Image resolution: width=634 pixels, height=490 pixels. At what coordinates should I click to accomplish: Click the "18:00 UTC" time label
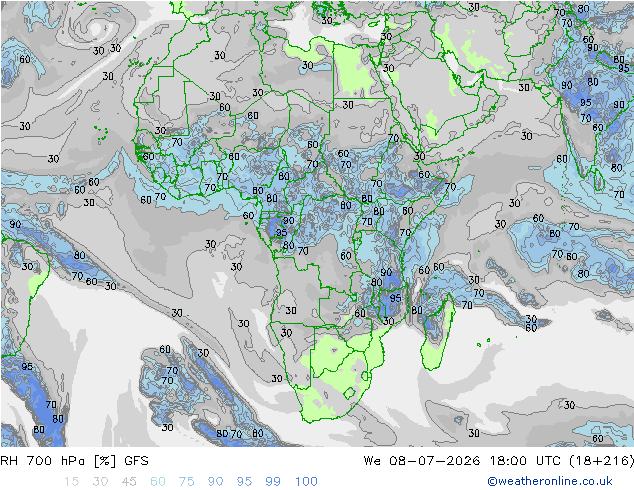526,461
